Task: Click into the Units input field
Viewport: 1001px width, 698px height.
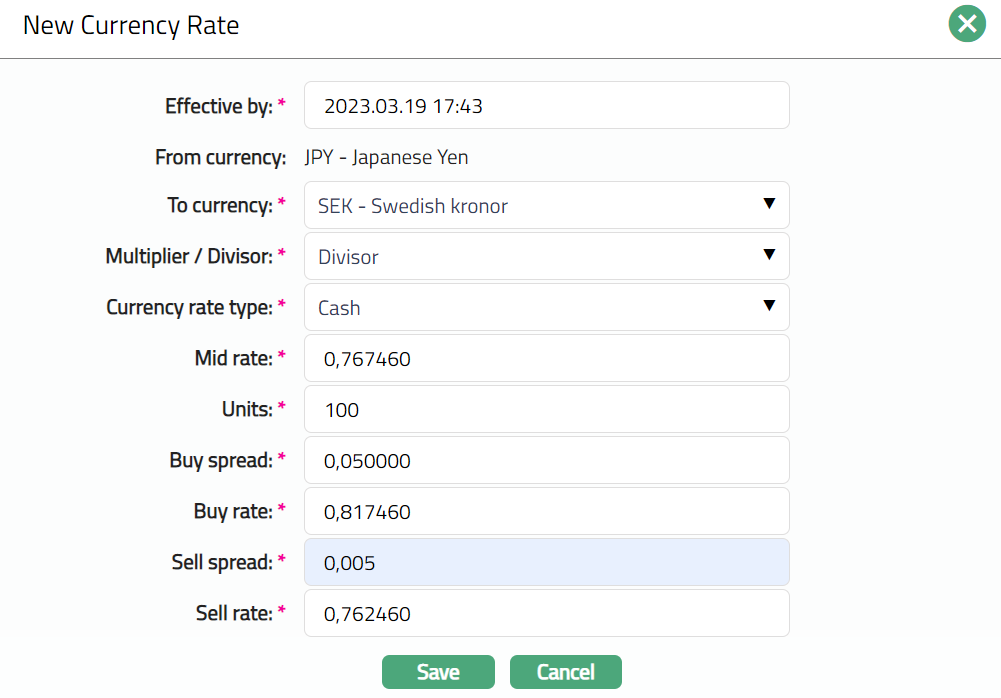Action: coord(546,410)
